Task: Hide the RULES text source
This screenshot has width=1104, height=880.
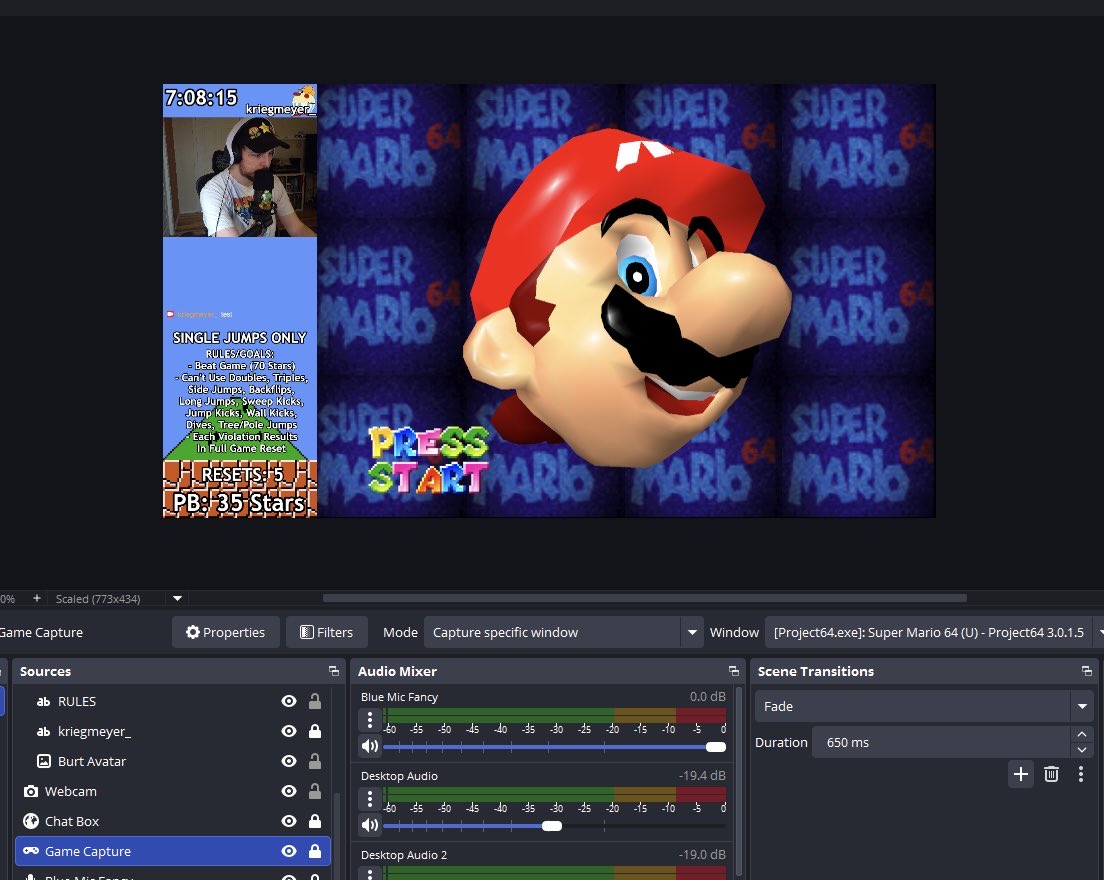Action: pos(289,702)
